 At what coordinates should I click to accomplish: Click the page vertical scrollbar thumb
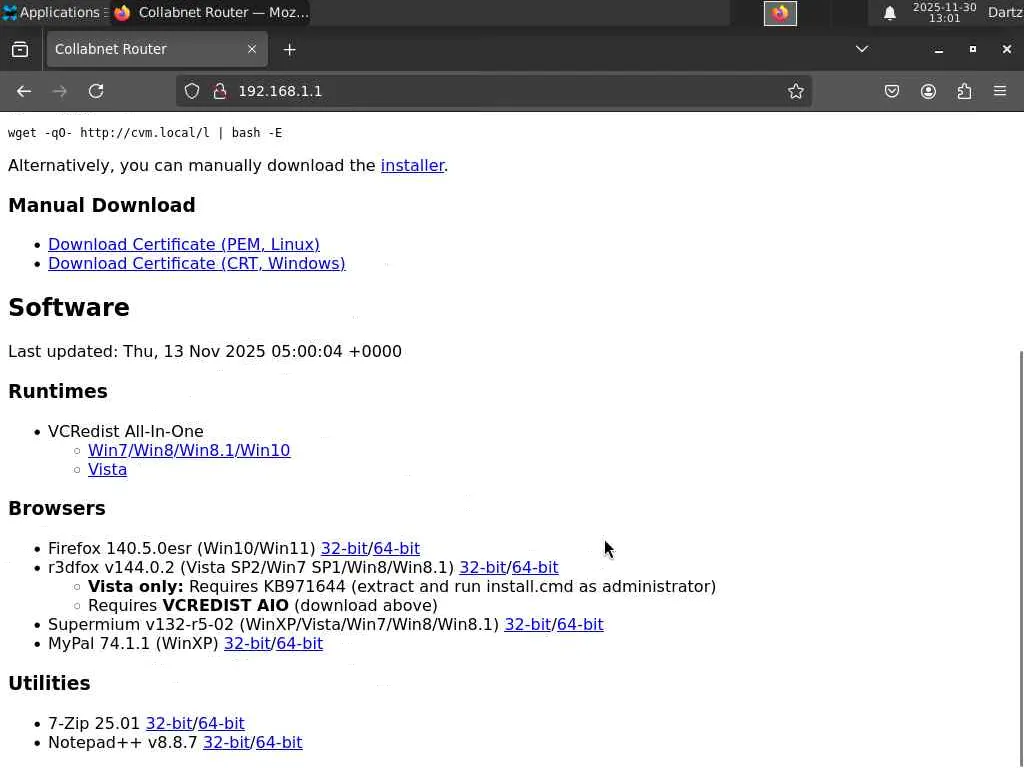pos(1021,558)
